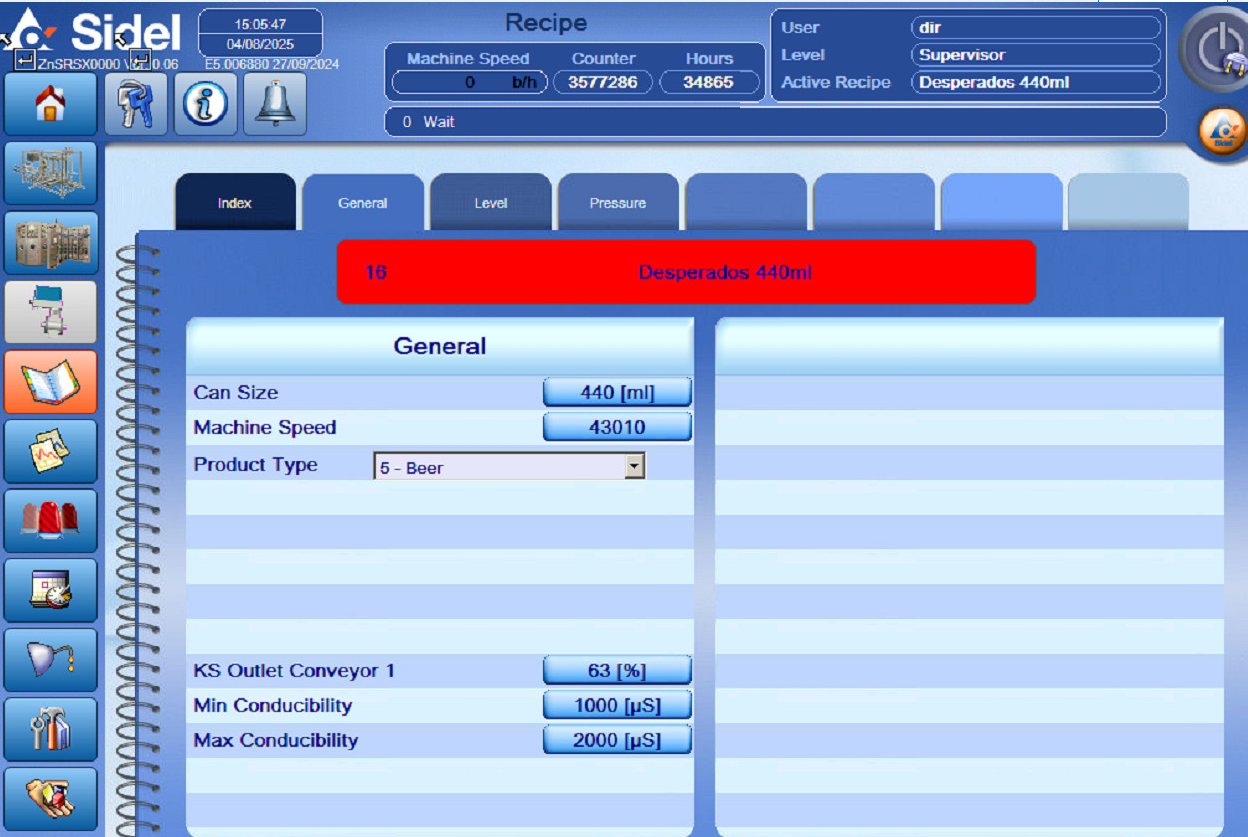Click the date display 04/08/2025
Image resolution: width=1248 pixels, height=837 pixels.
click(261, 45)
